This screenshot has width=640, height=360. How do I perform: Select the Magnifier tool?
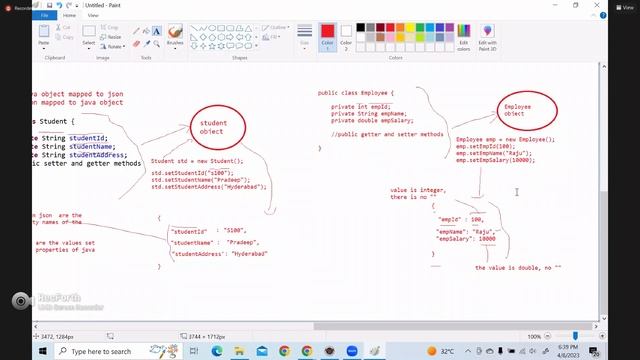tap(157, 44)
